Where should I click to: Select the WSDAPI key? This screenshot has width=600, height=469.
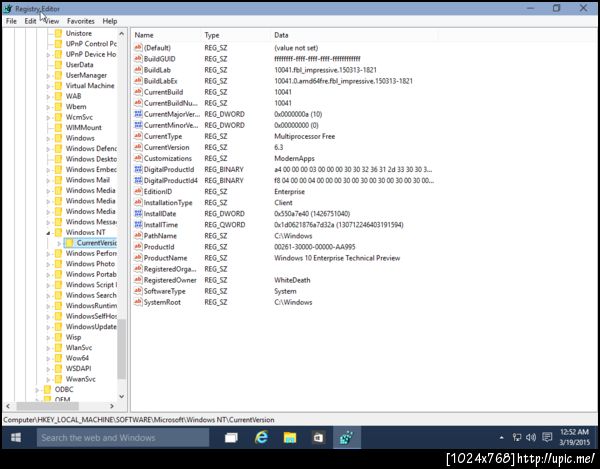[x=78, y=368]
